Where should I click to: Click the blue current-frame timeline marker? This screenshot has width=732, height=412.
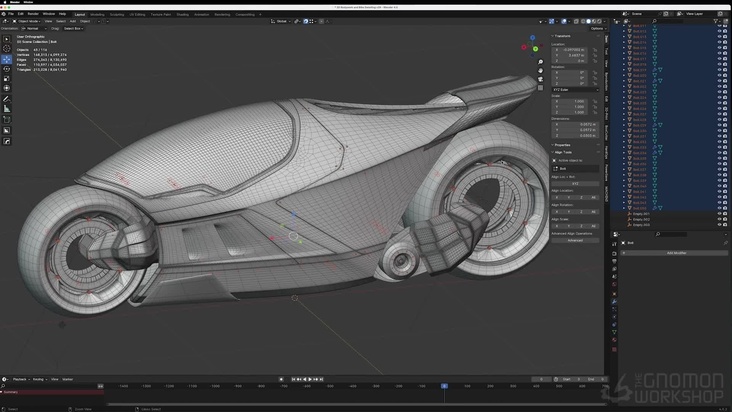tap(444, 386)
